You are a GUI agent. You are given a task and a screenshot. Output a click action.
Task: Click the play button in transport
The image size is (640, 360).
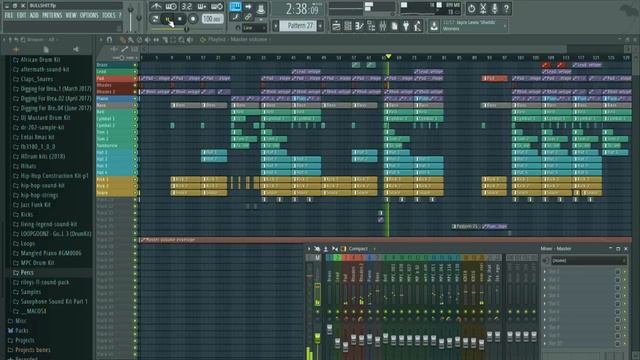pyautogui.click(x=168, y=19)
